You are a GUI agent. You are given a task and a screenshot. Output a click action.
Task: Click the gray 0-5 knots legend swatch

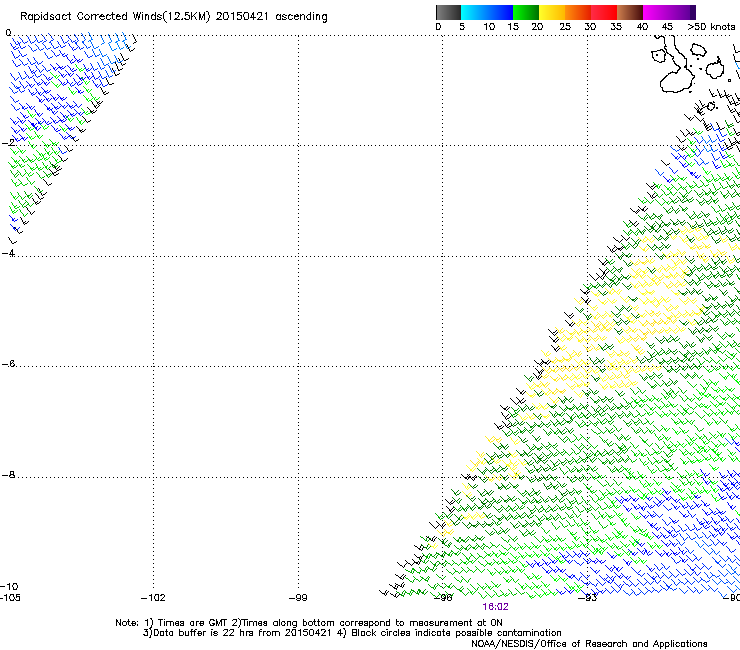point(448,12)
